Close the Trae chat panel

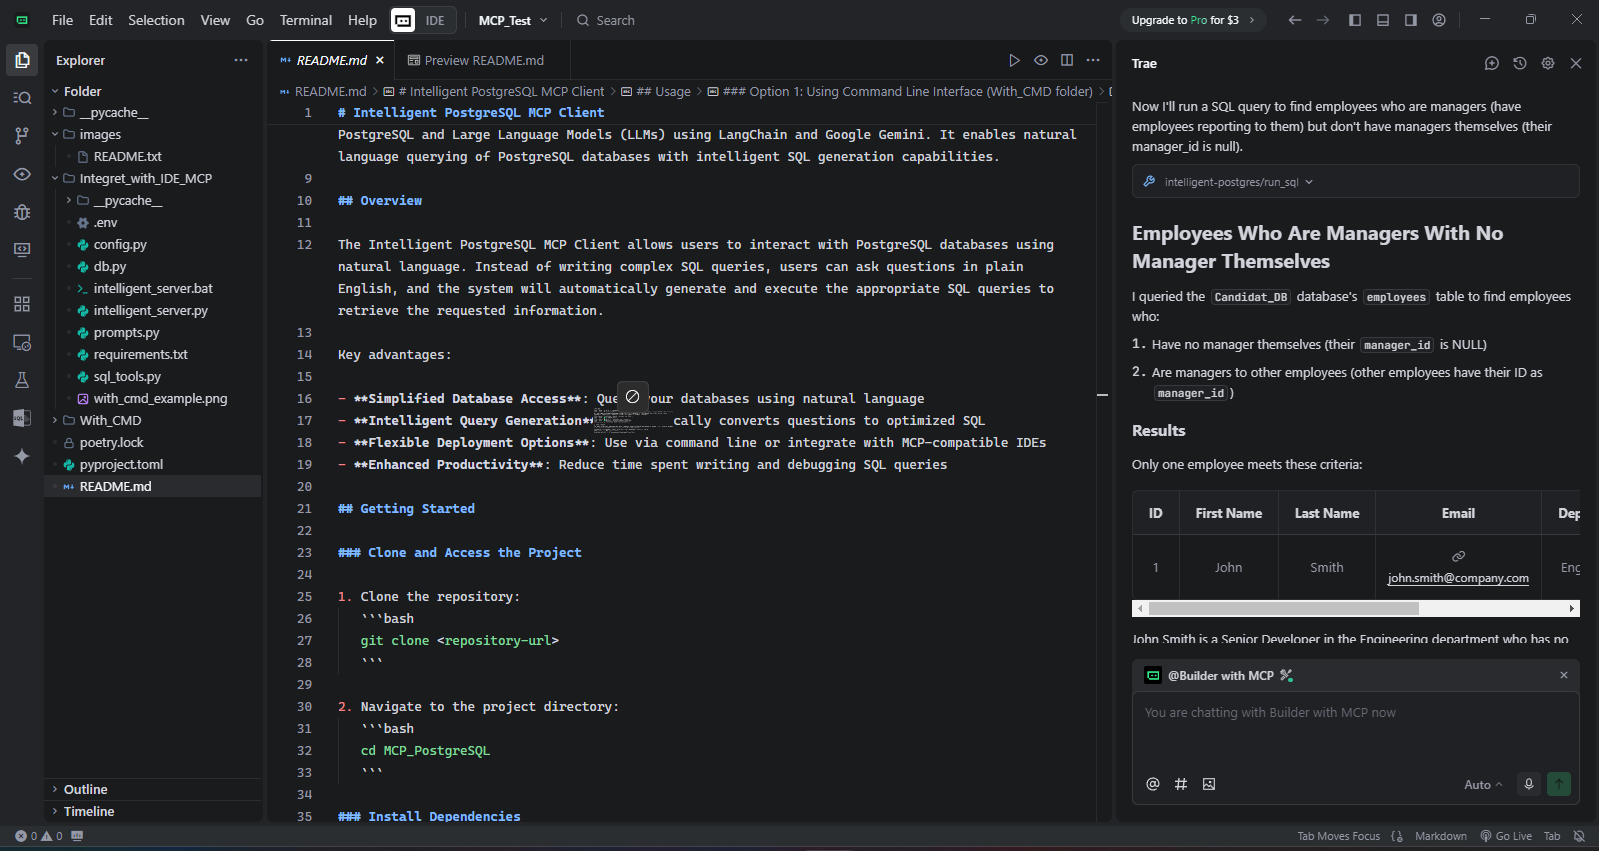pyautogui.click(x=1576, y=63)
